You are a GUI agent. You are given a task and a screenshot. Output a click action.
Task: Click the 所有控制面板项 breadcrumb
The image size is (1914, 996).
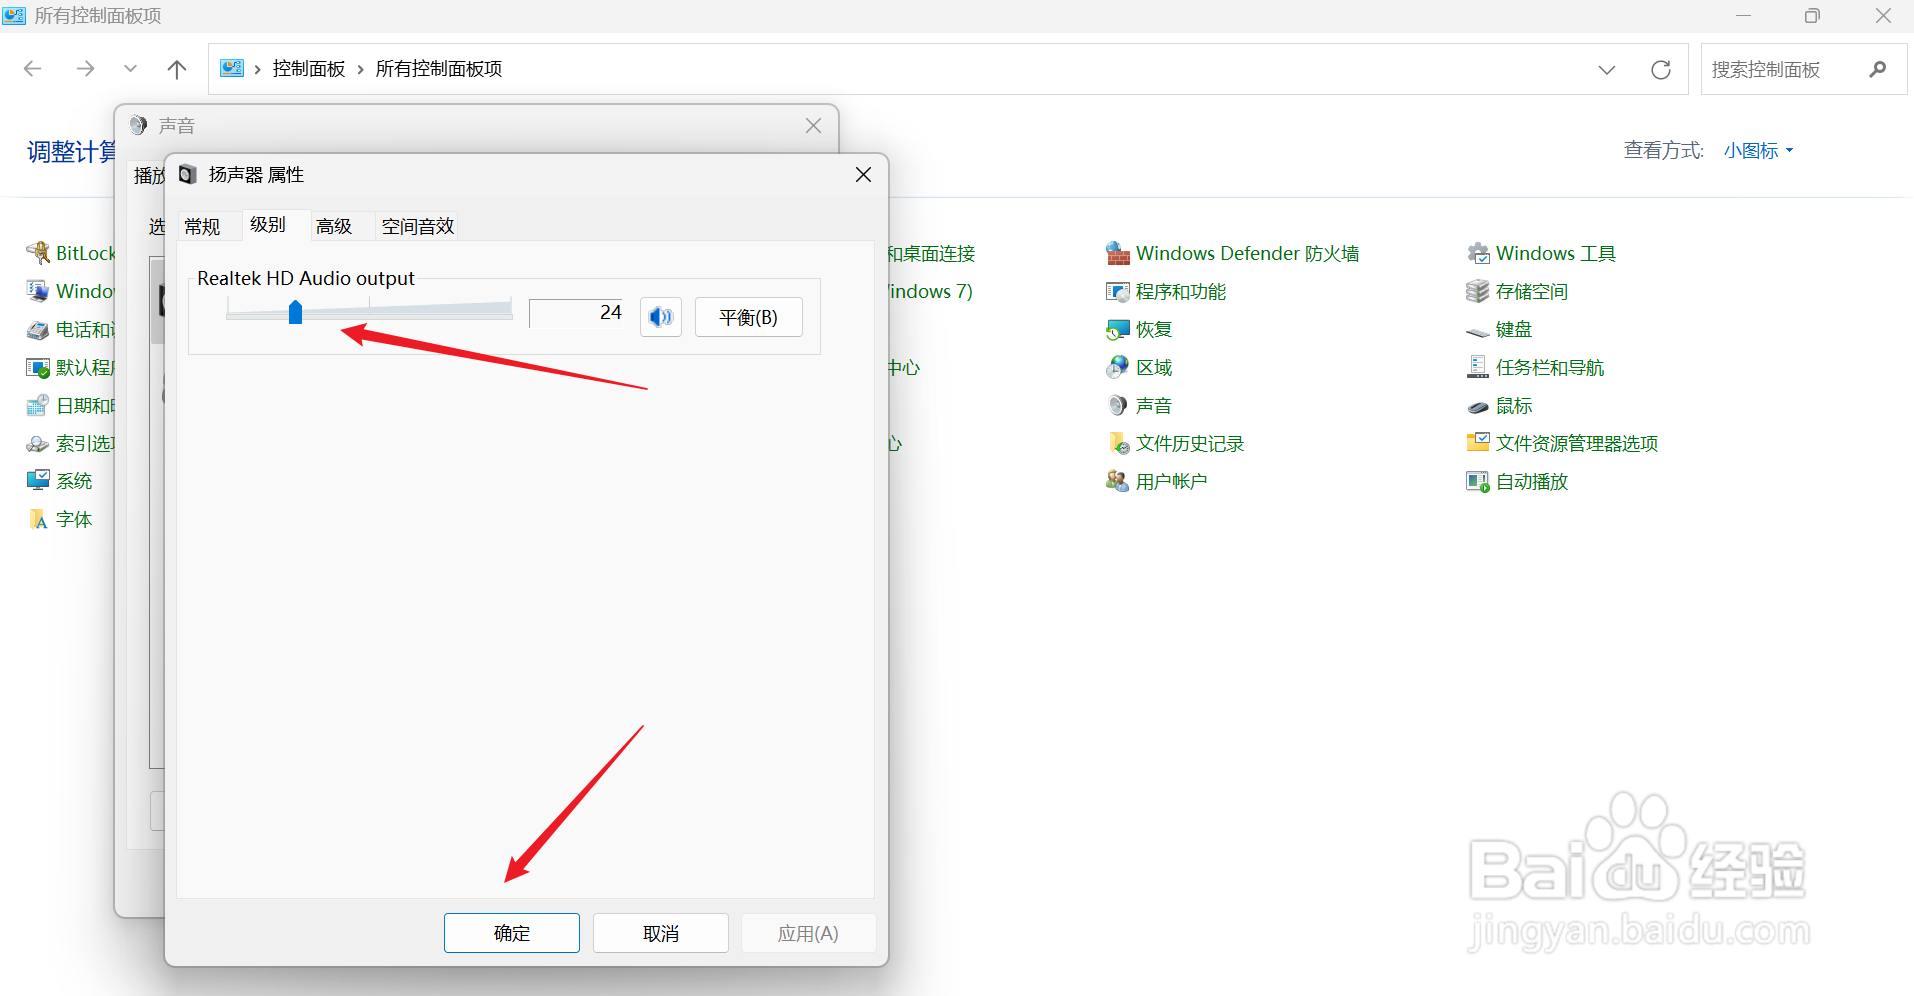[439, 69]
